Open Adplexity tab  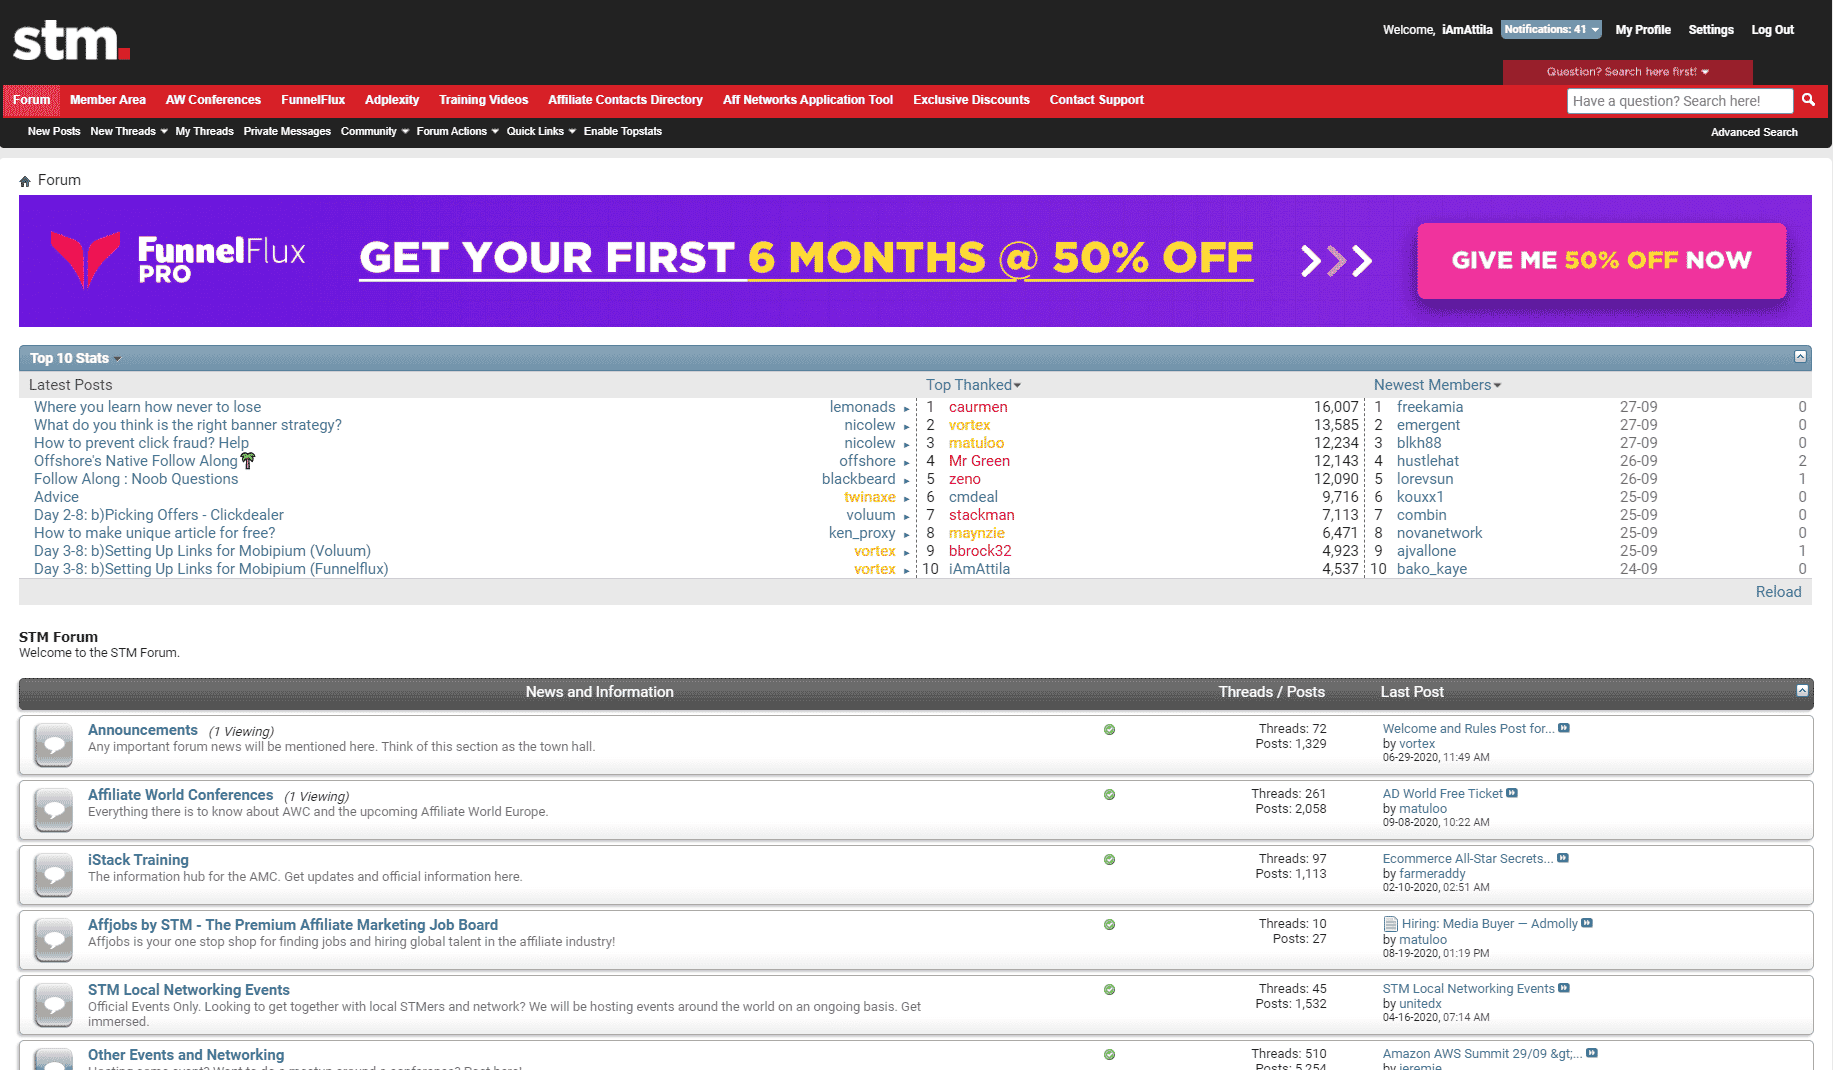392,100
